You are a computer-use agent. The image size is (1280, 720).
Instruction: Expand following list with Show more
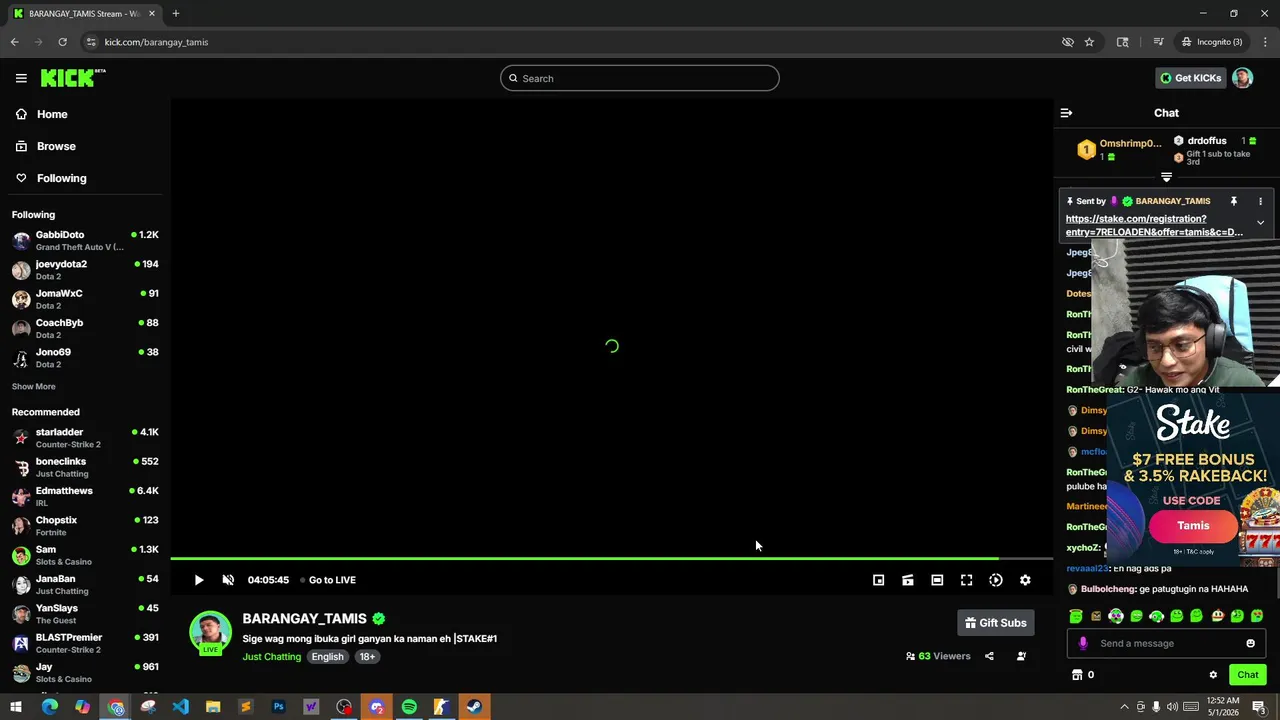[x=34, y=386]
